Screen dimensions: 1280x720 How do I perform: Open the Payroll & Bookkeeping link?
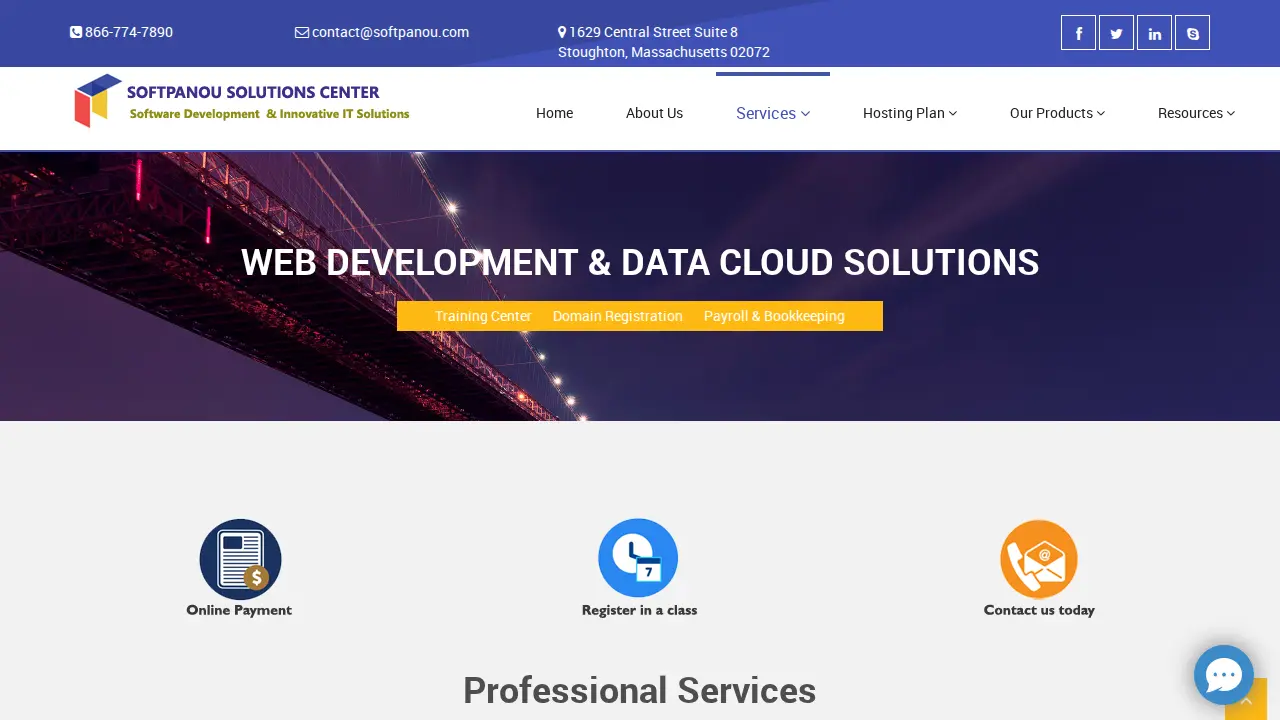[x=774, y=316]
